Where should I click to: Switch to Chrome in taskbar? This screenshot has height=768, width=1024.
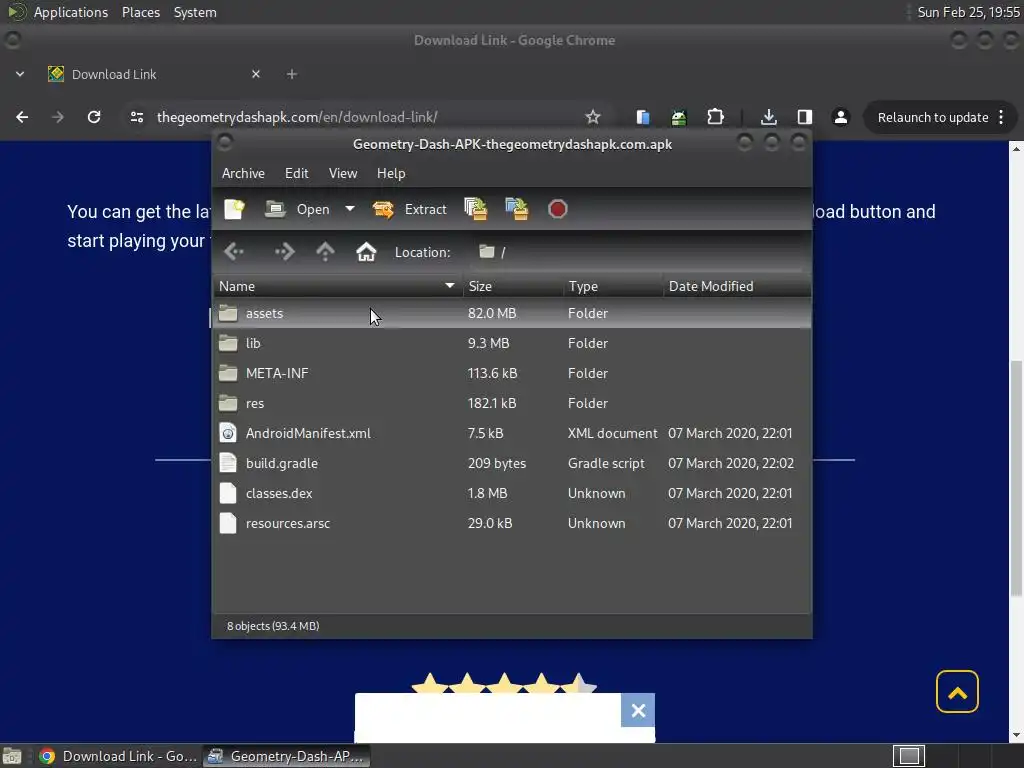[118, 756]
